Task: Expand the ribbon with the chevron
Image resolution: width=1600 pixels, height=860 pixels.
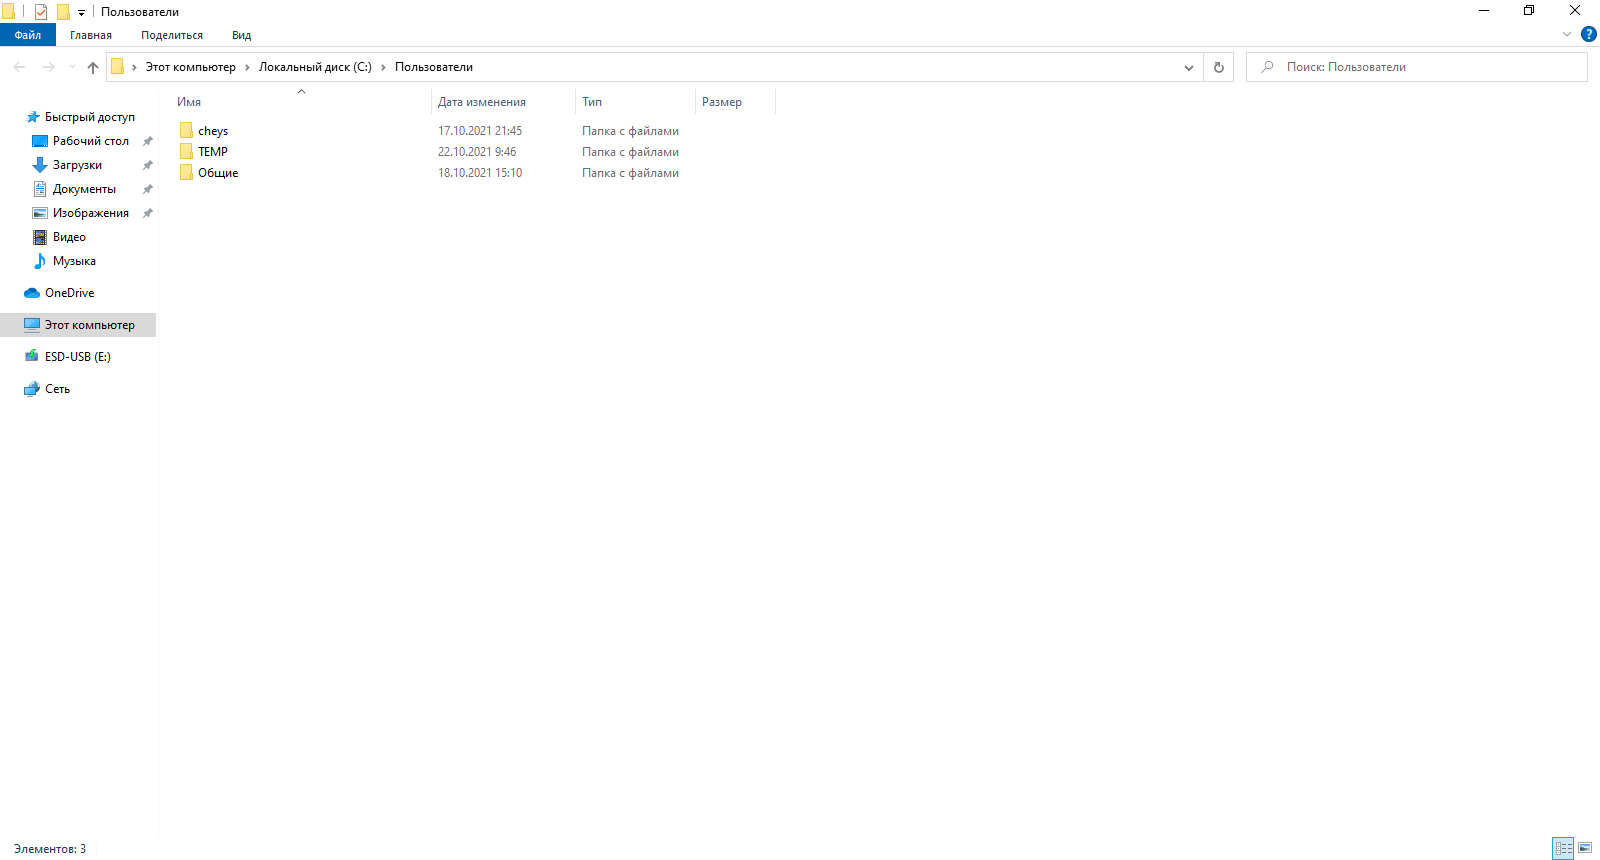Action: click(1567, 34)
